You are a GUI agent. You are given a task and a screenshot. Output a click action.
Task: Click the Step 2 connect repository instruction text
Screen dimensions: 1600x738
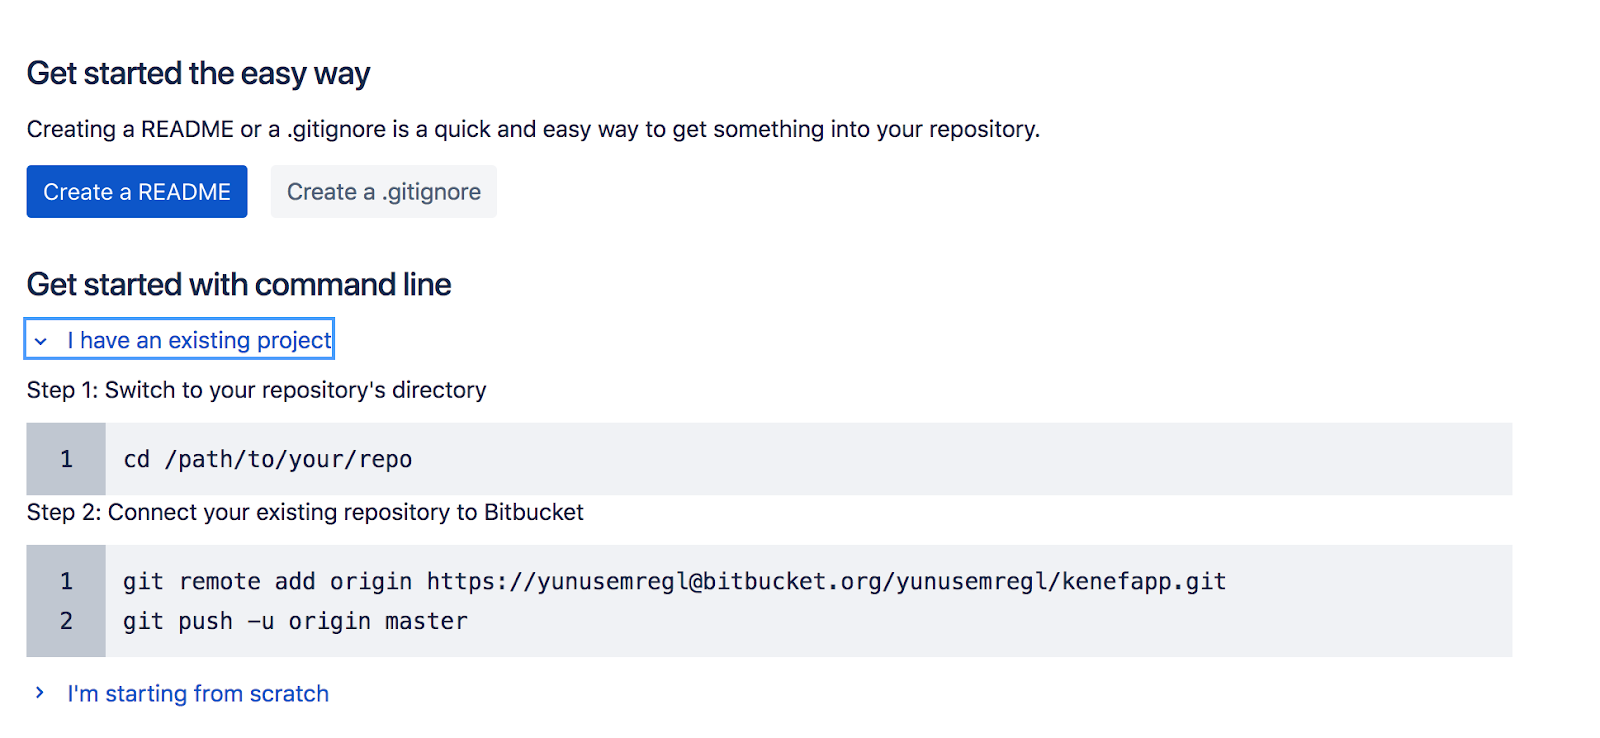[305, 513]
